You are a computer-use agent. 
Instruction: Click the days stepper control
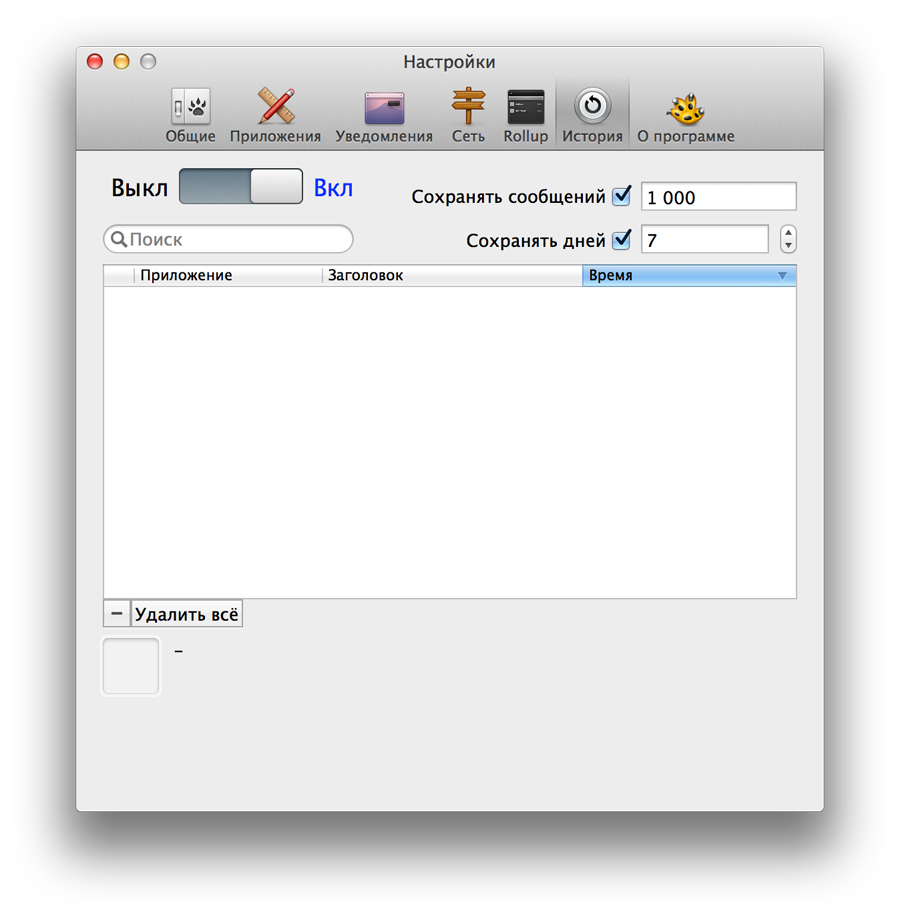coord(788,240)
